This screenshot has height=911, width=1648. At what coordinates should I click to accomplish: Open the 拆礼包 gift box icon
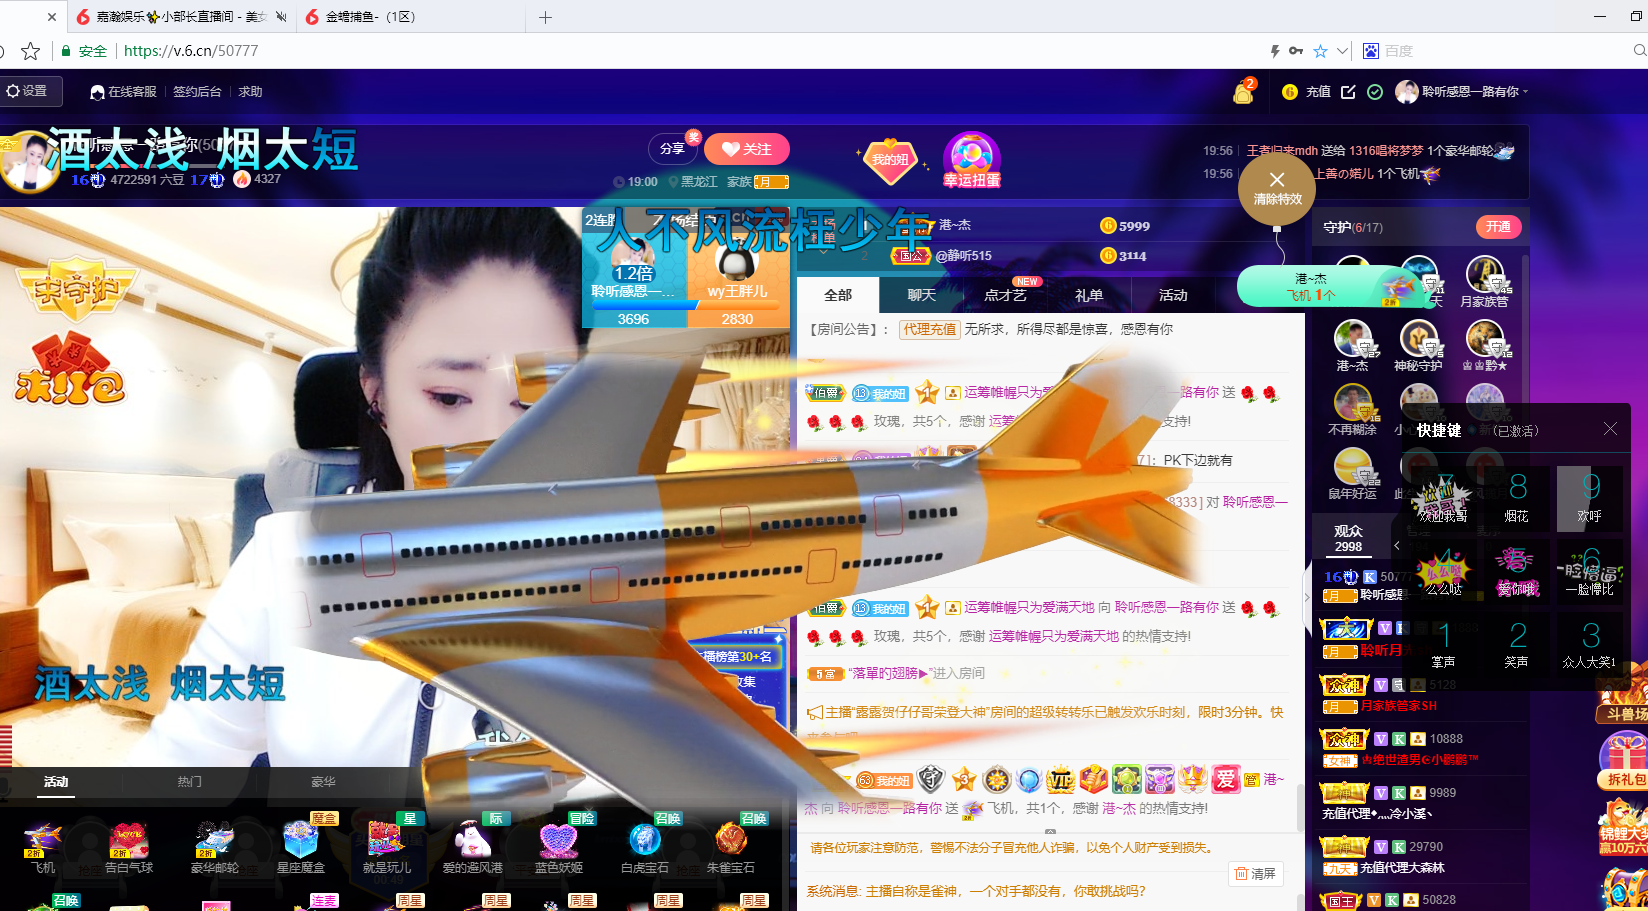pyautogui.click(x=1622, y=760)
